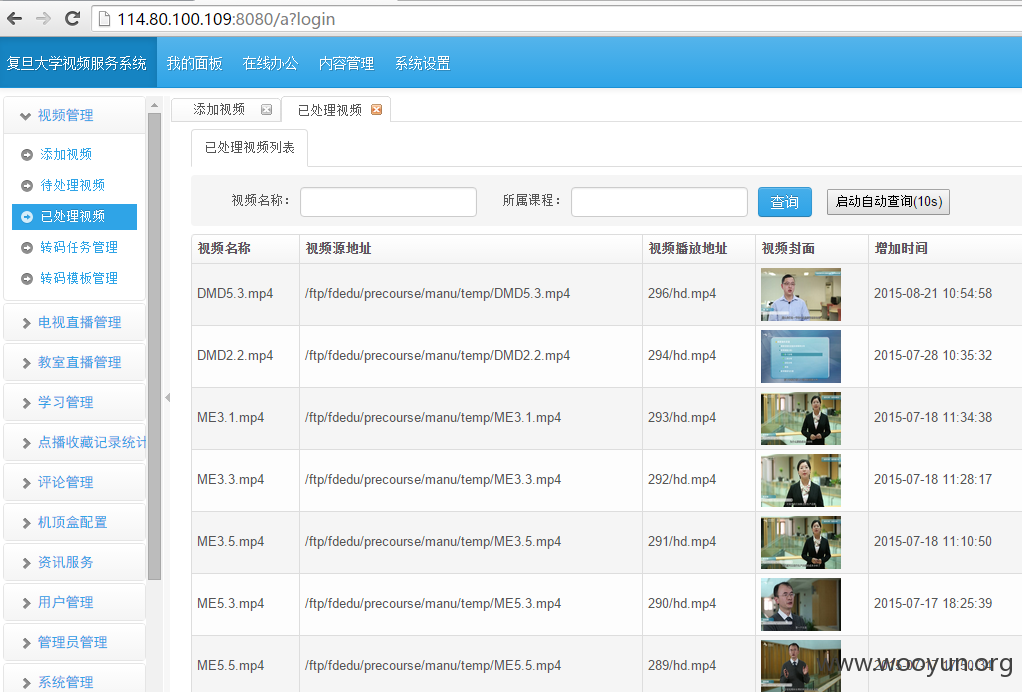This screenshot has width=1022, height=692.
Task: Open the DMD5.3.mp4 cover thumbnail
Action: coord(800,295)
